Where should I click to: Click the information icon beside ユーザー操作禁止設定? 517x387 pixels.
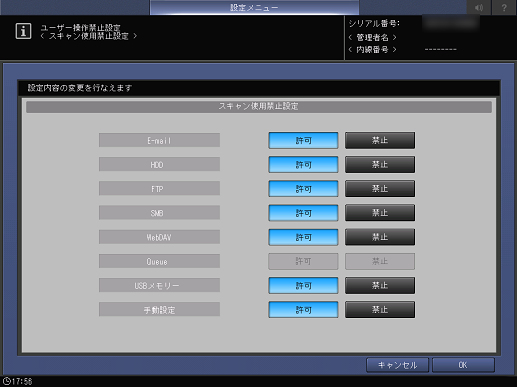[23, 31]
